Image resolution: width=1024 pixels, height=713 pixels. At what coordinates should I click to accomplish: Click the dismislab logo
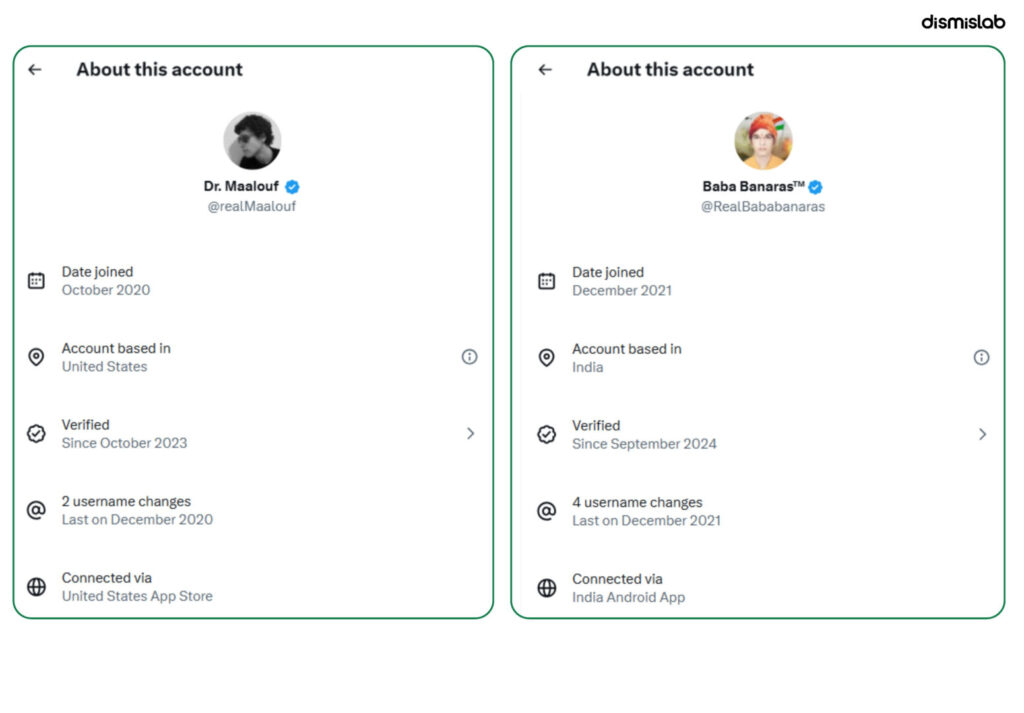(x=963, y=22)
